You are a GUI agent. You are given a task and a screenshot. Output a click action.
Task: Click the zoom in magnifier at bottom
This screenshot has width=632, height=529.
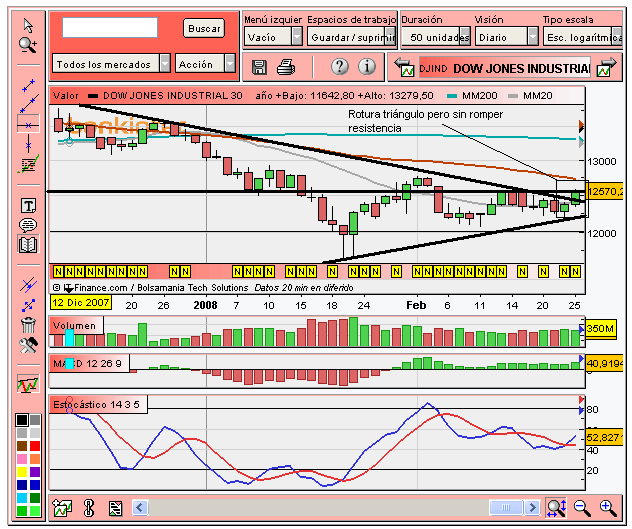click(x=608, y=508)
